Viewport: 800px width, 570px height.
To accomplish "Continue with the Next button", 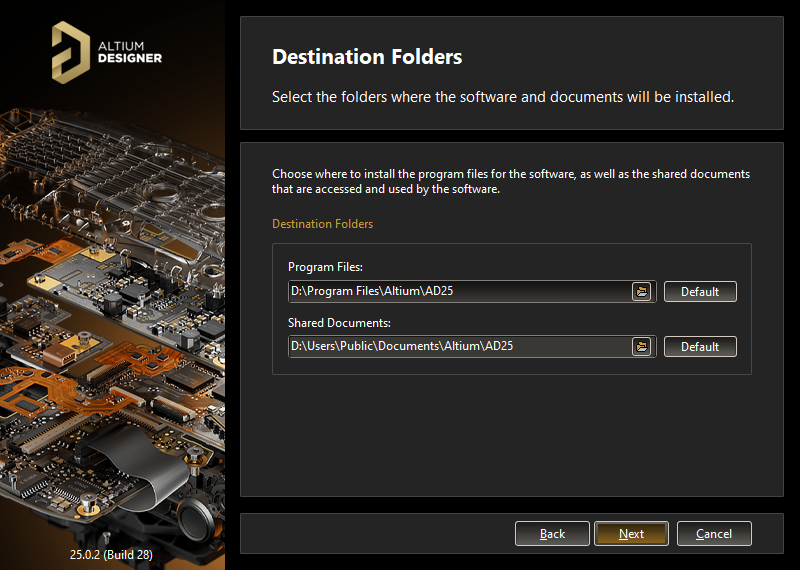I will (631, 533).
